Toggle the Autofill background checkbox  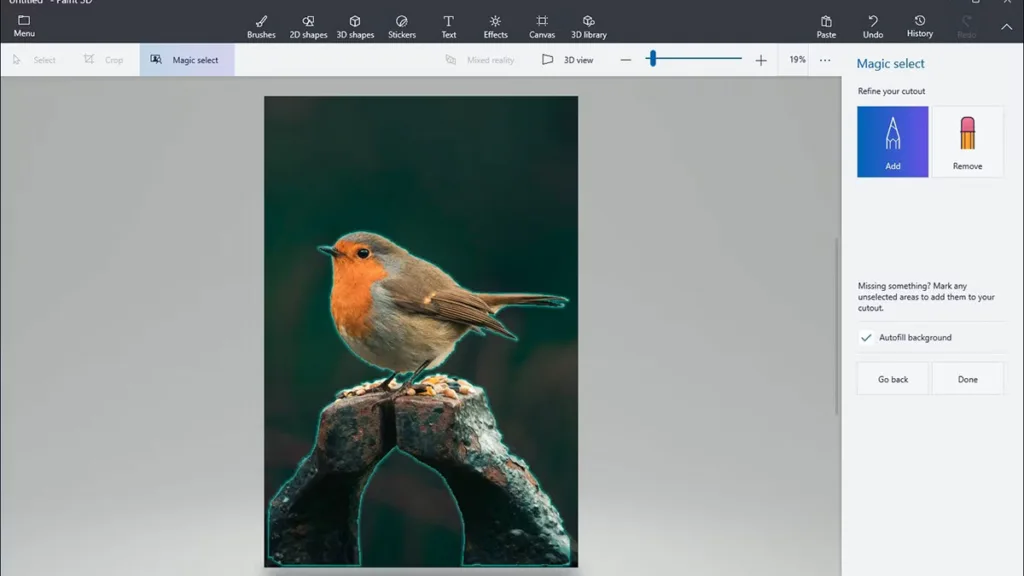coord(866,338)
